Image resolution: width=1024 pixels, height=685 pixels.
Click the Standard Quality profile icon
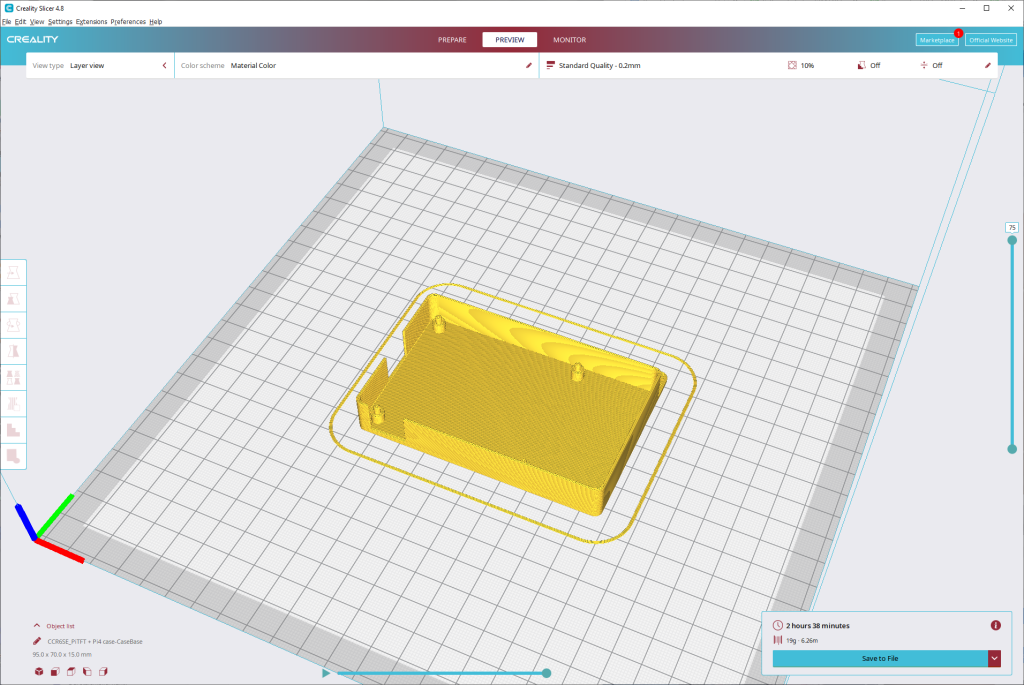(551, 65)
